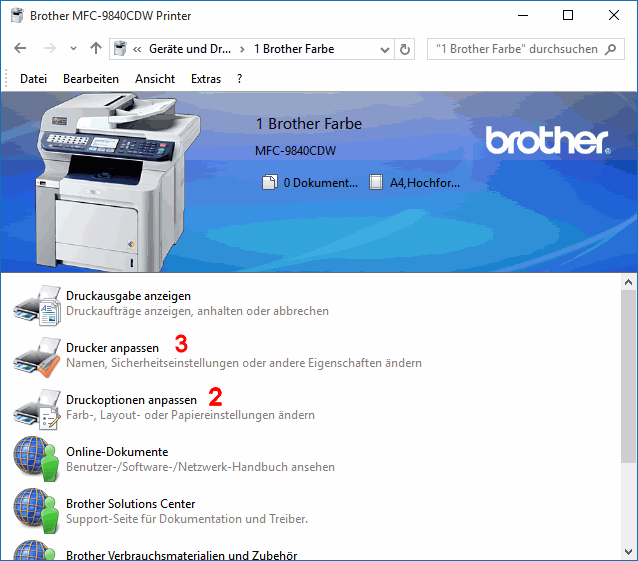Refresh the current location

[x=405, y=49]
